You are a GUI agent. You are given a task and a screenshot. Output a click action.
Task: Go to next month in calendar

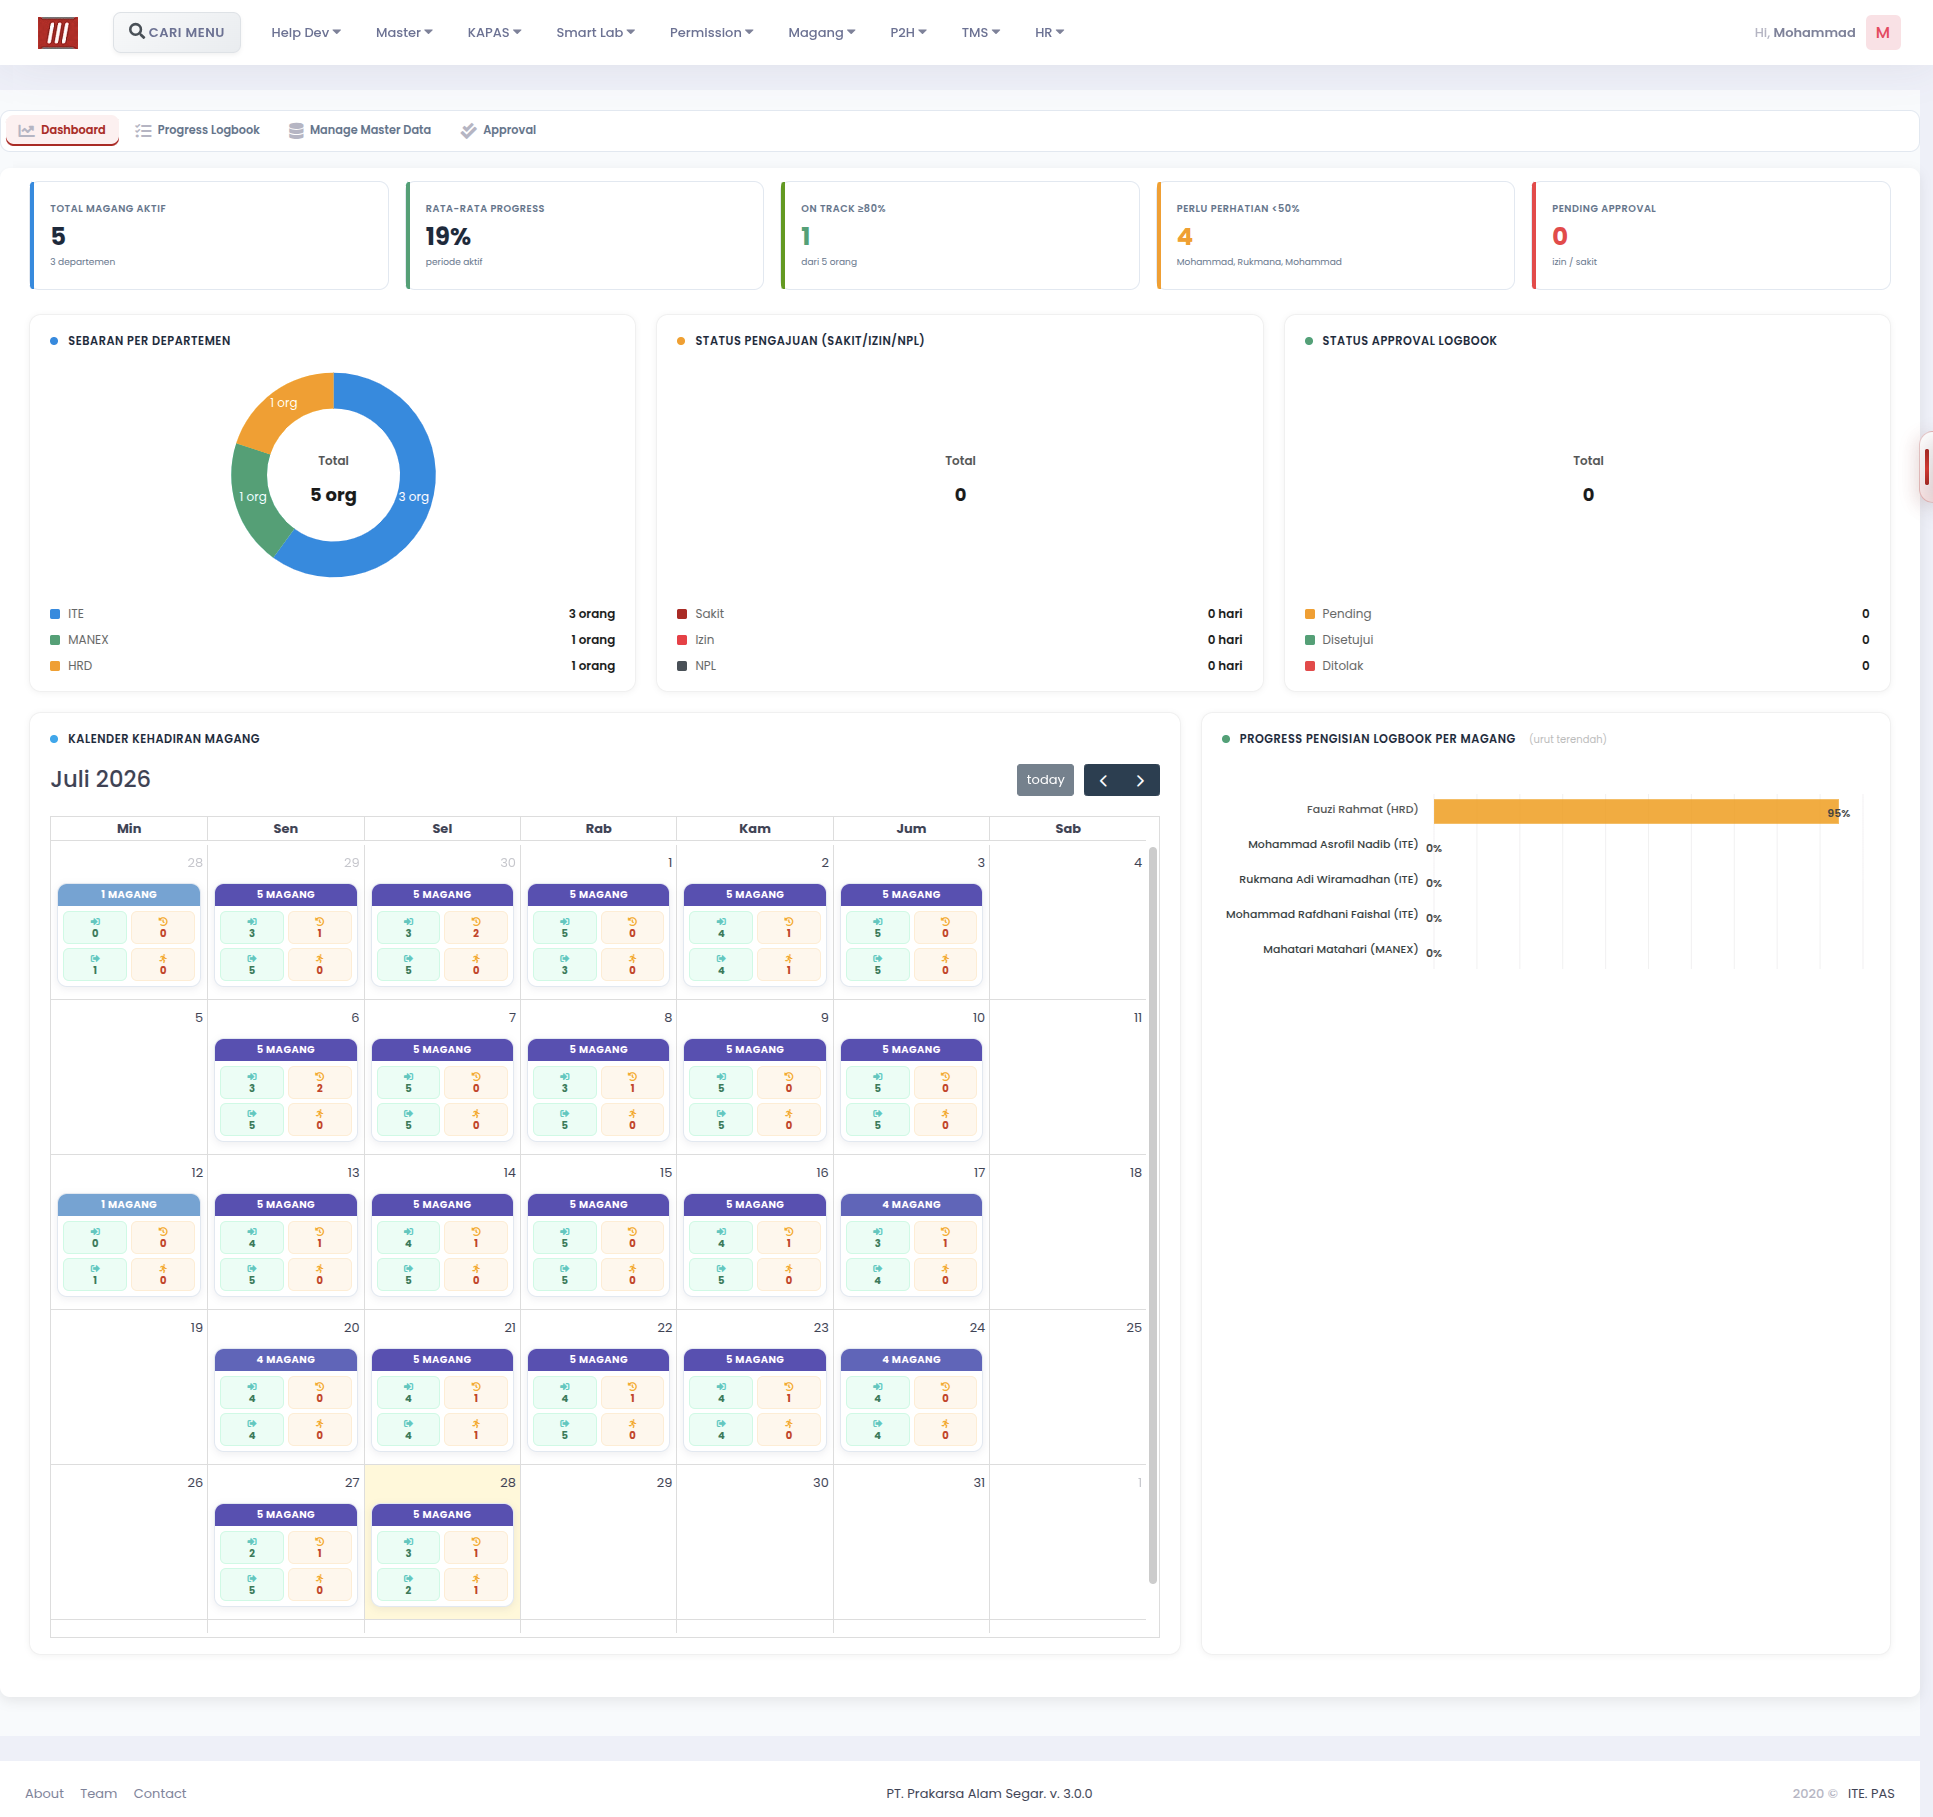1140,780
